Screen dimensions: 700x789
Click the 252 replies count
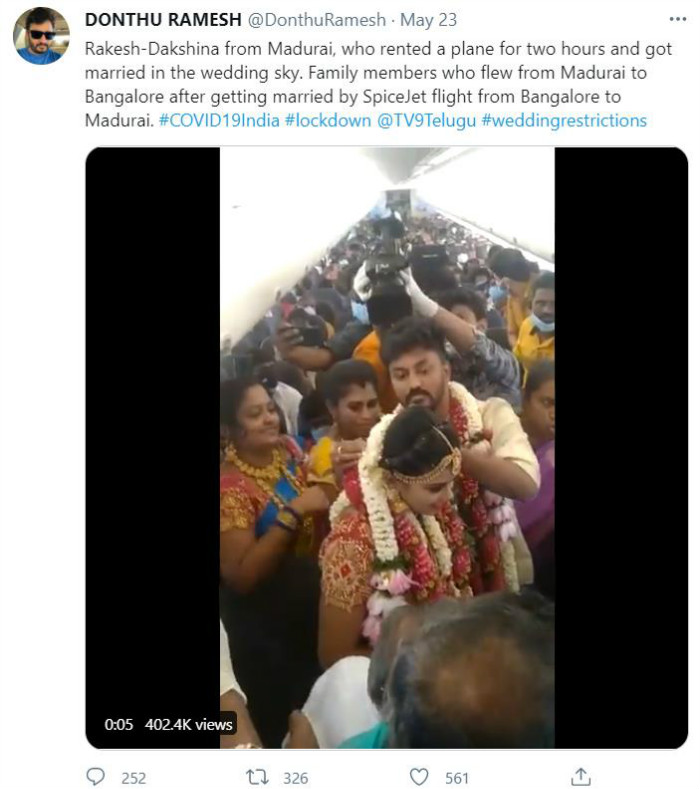point(133,778)
